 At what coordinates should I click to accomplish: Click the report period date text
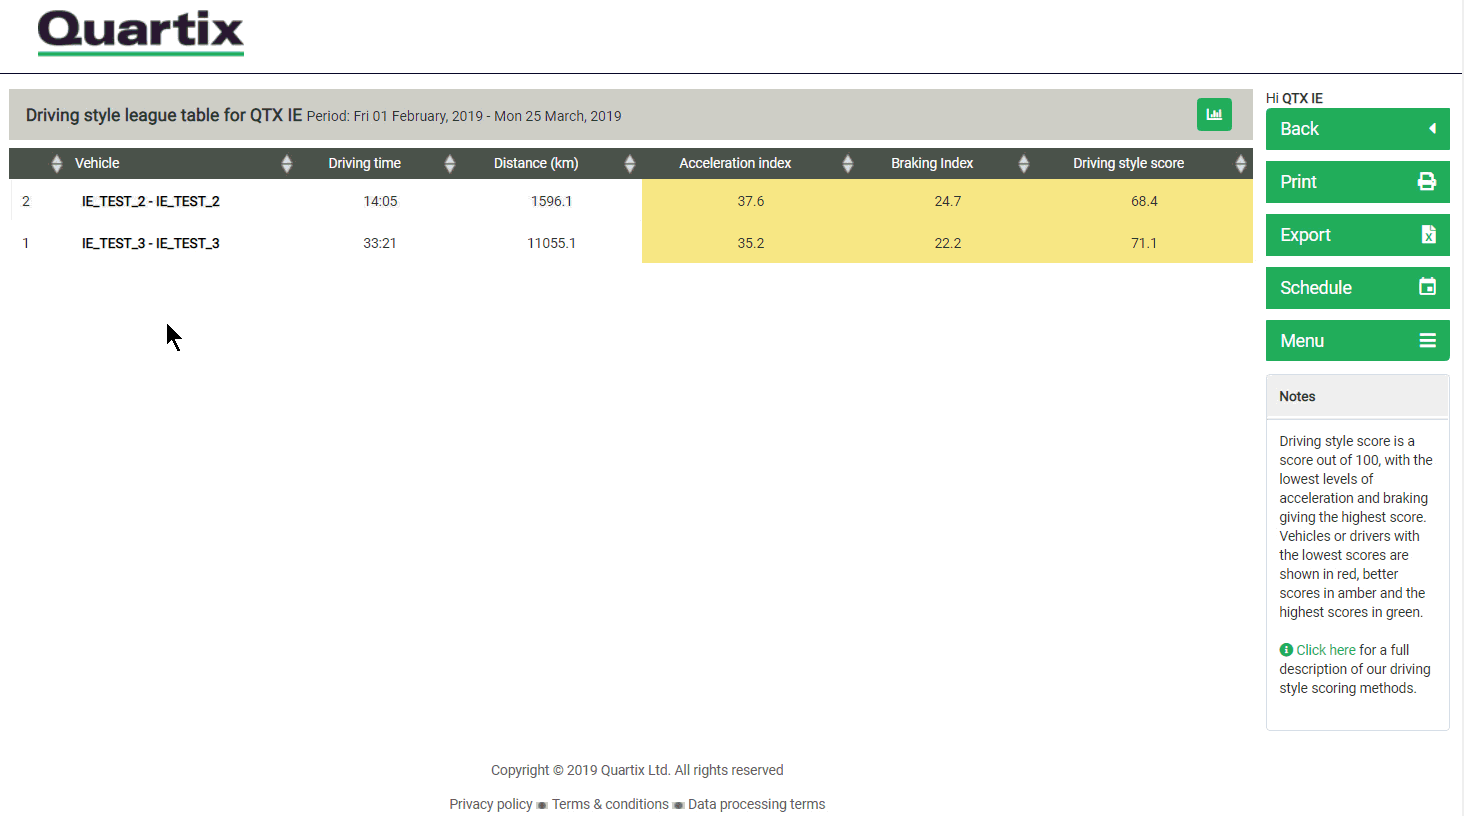464,116
